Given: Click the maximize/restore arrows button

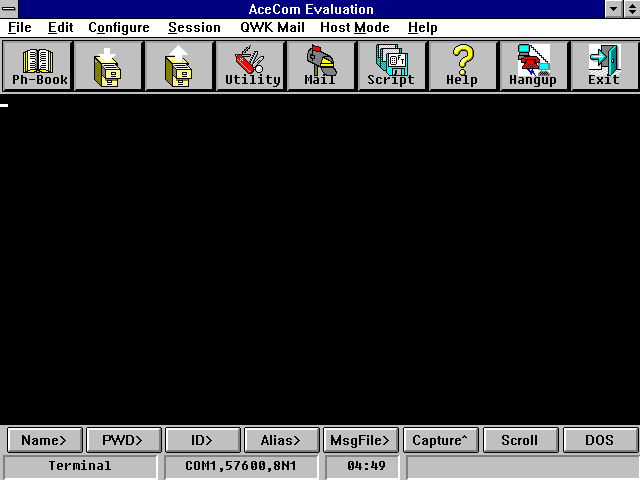Looking at the screenshot, I should tap(631, 9).
